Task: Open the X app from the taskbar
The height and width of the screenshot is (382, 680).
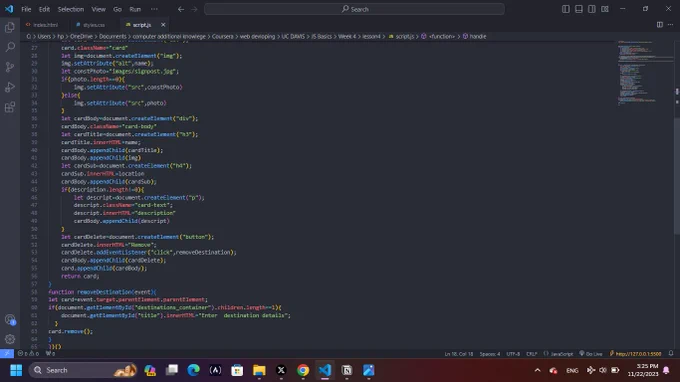Action: [281, 370]
